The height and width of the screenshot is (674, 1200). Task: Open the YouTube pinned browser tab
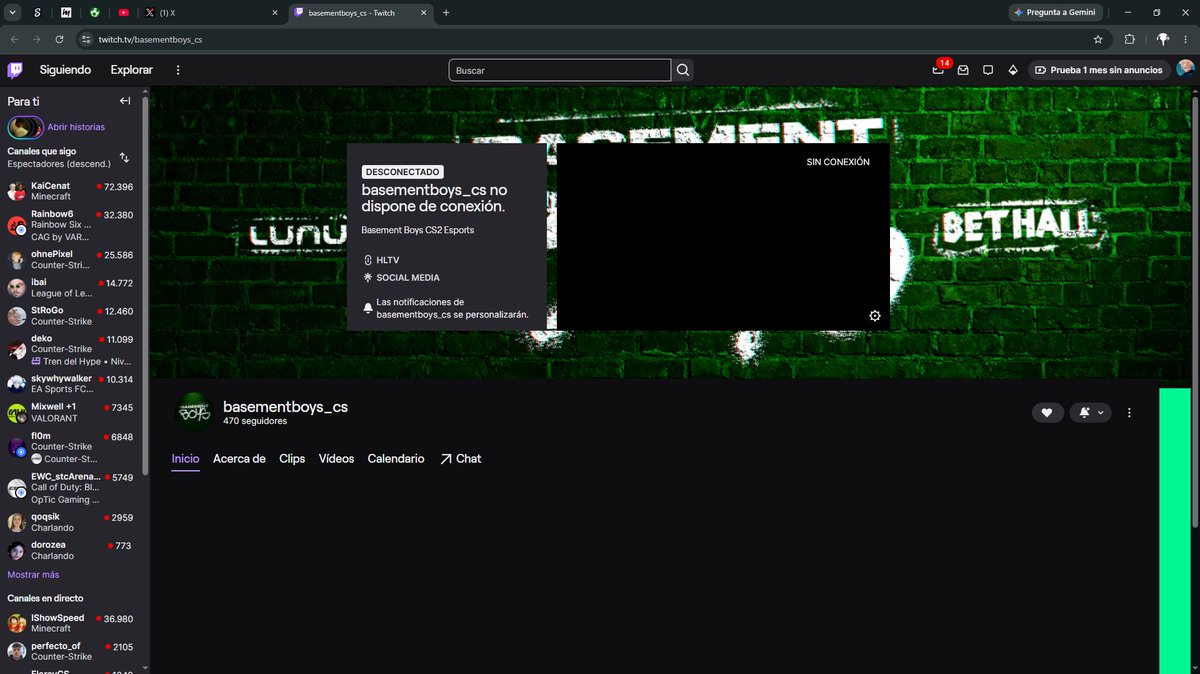click(123, 12)
